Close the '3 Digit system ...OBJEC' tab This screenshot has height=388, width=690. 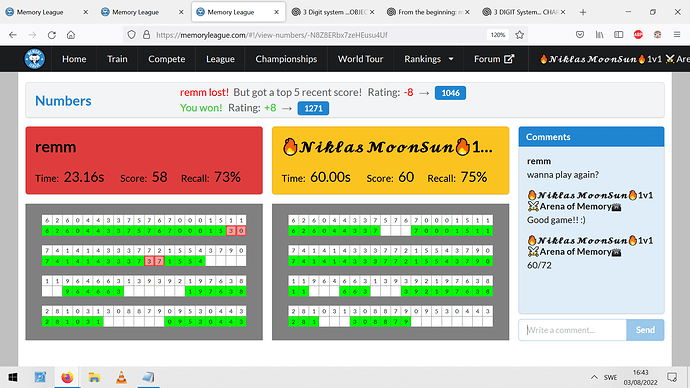click(372, 12)
